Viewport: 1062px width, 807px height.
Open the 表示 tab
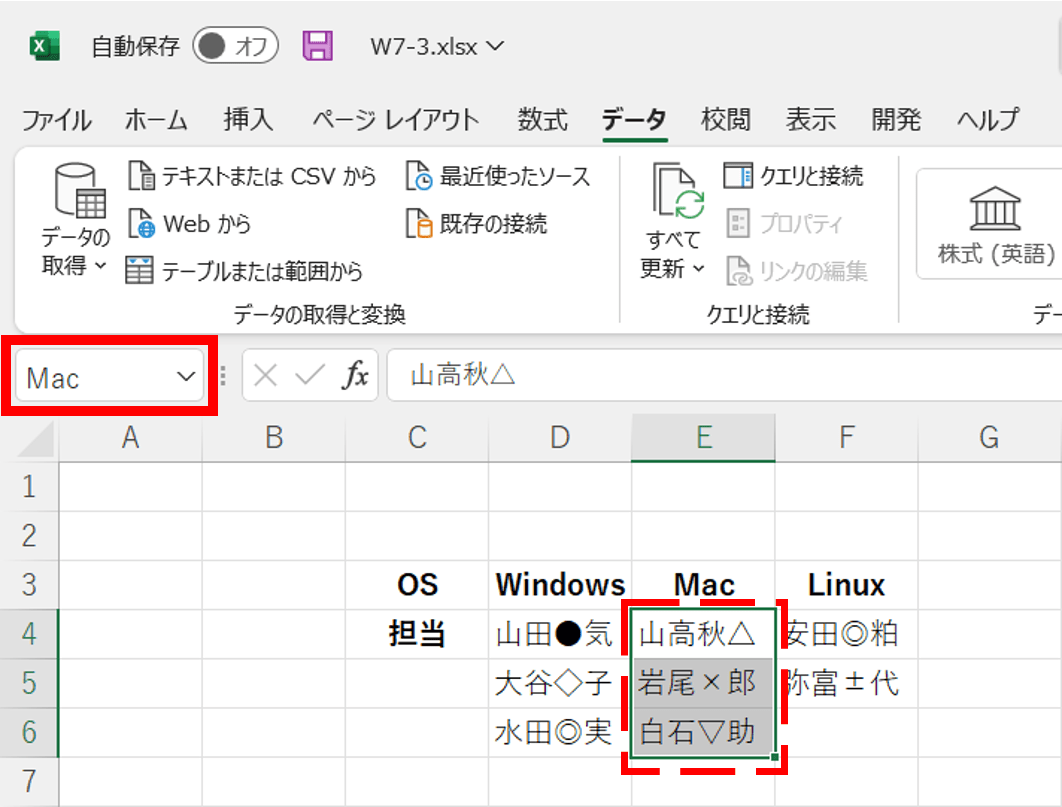coord(811,120)
